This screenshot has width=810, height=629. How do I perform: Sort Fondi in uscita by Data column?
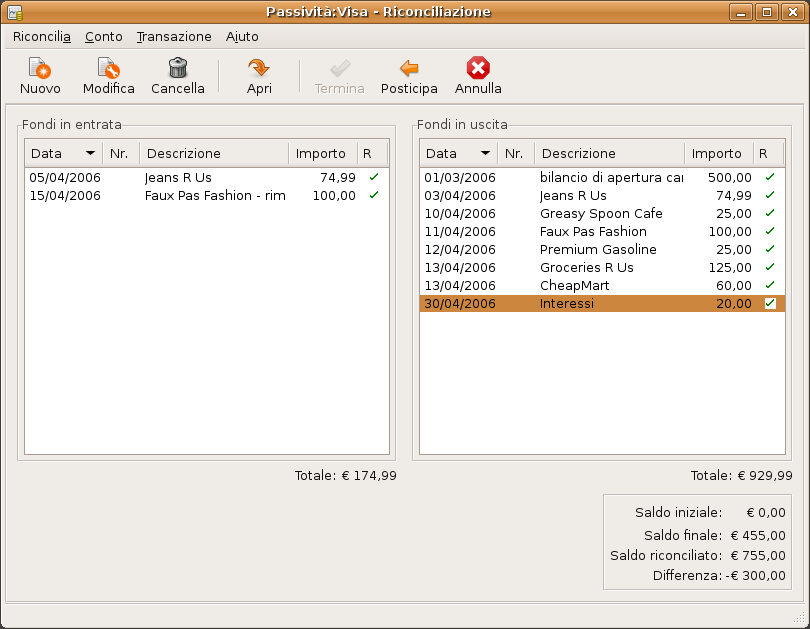pyautogui.click(x=458, y=153)
